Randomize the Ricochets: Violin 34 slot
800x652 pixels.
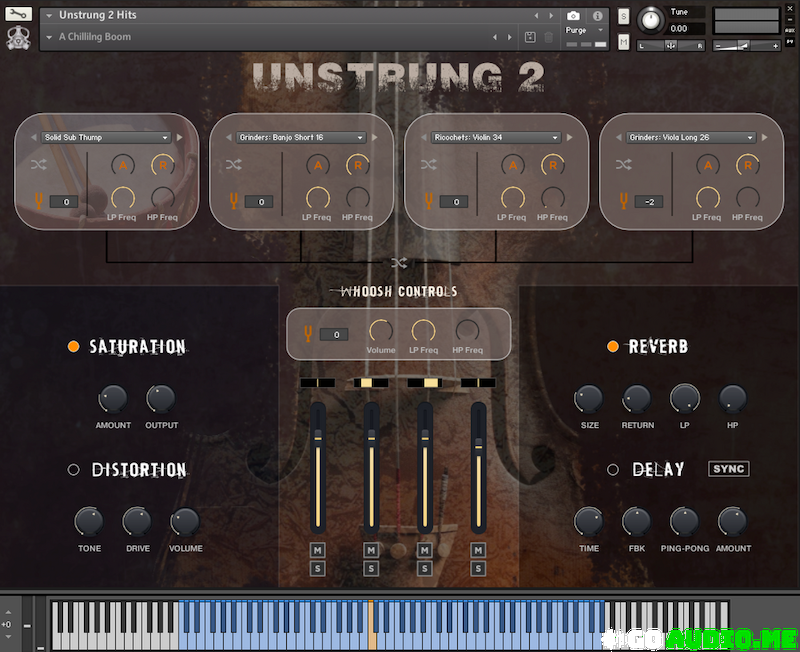pyautogui.click(x=429, y=164)
